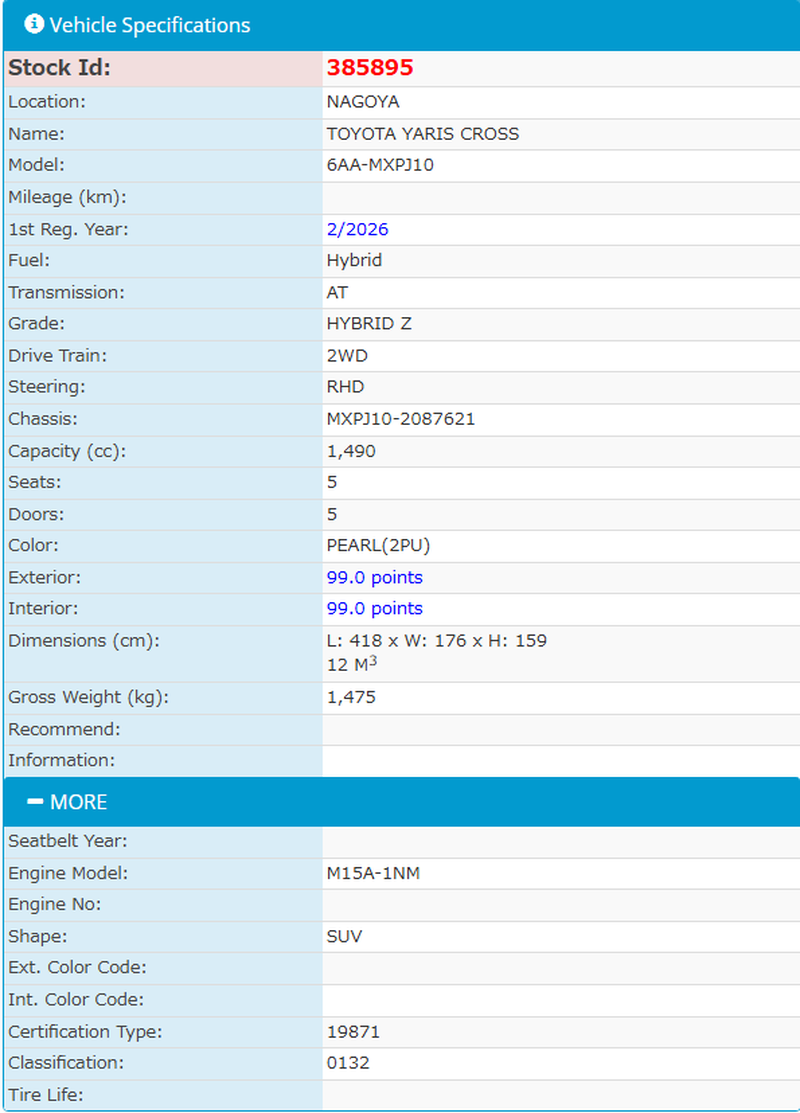
Task: Select engine model M15A-1NM
Action: coord(373,873)
